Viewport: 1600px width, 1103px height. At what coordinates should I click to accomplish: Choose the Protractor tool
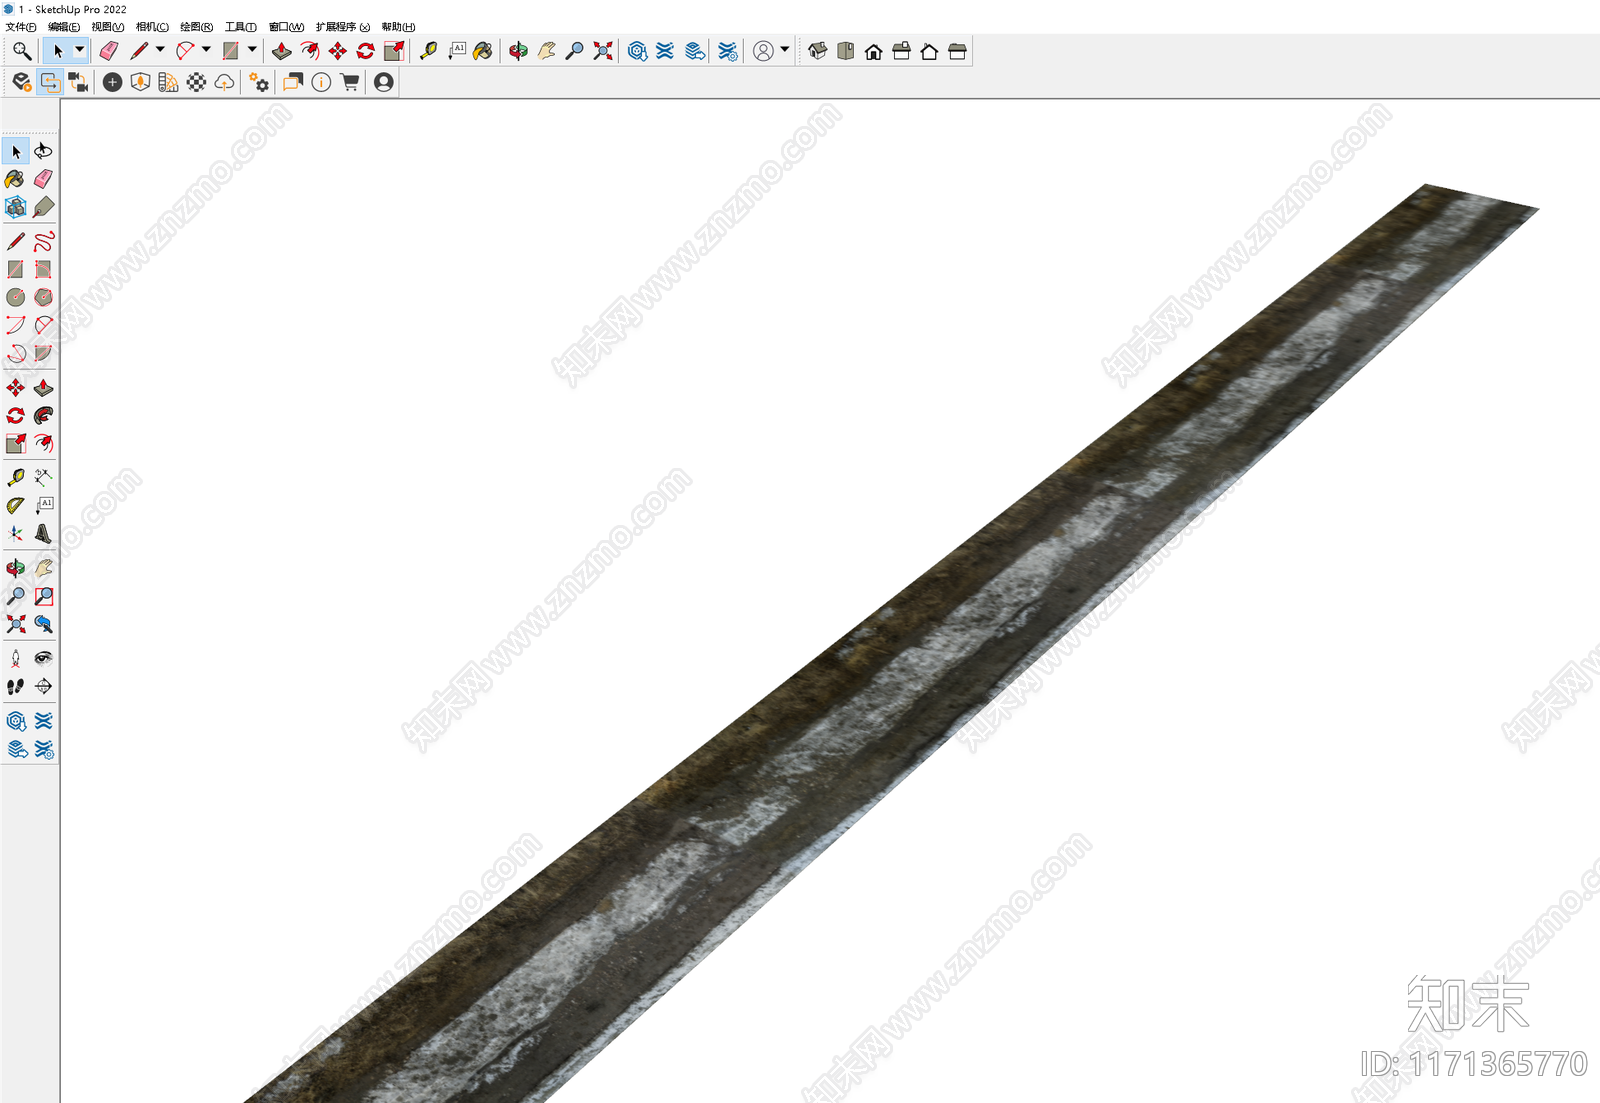[16, 505]
